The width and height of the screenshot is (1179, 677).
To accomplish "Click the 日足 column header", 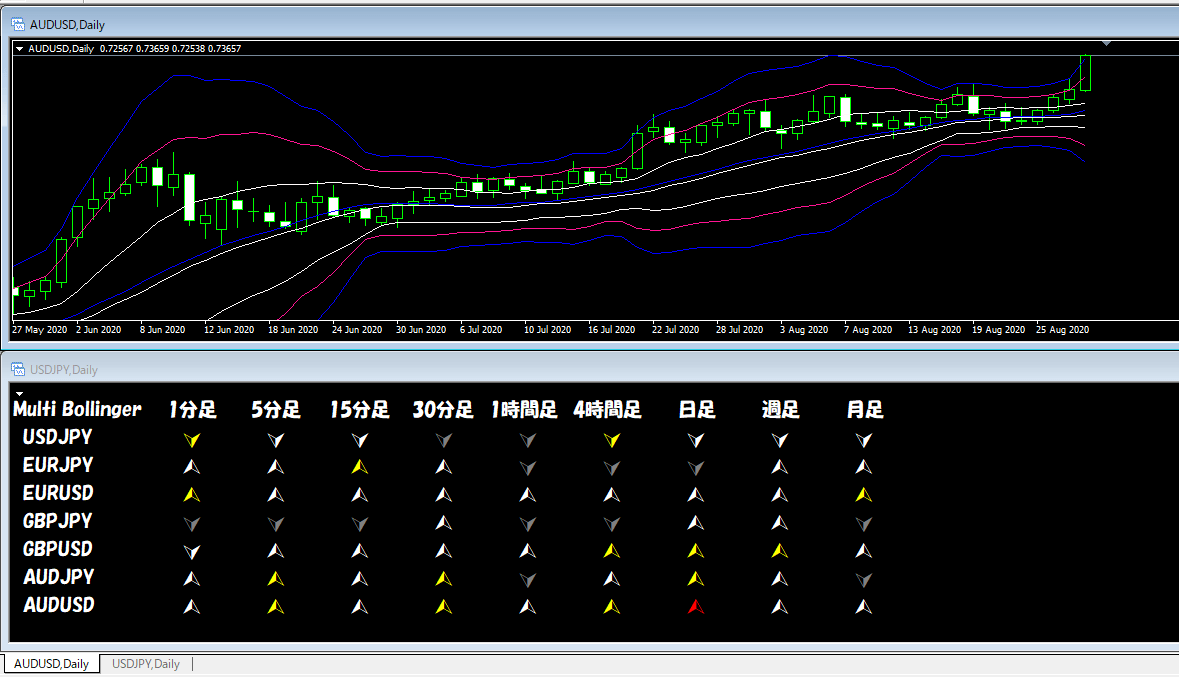I will click(696, 409).
